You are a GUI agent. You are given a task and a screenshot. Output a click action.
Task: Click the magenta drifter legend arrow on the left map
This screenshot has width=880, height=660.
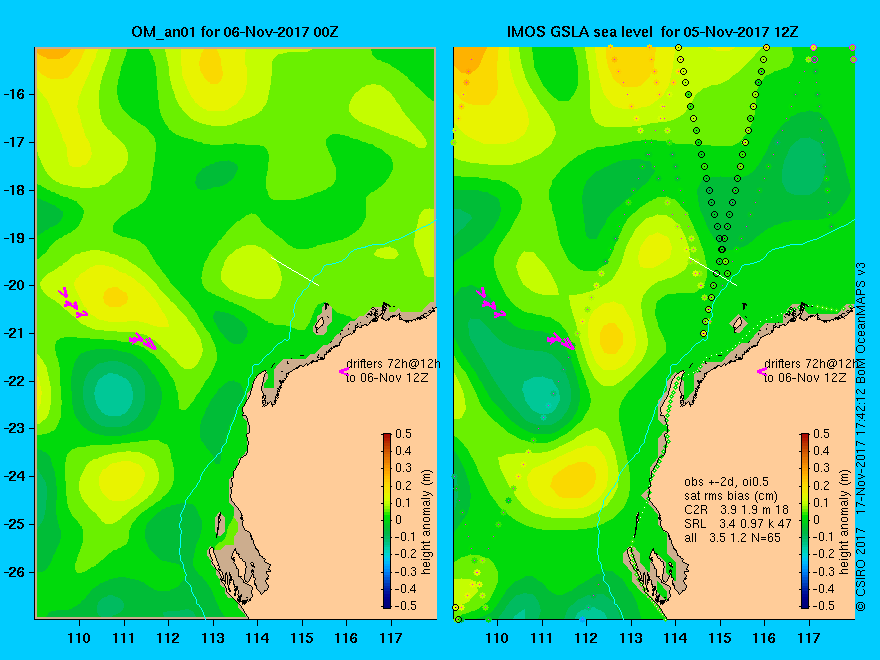click(343, 371)
